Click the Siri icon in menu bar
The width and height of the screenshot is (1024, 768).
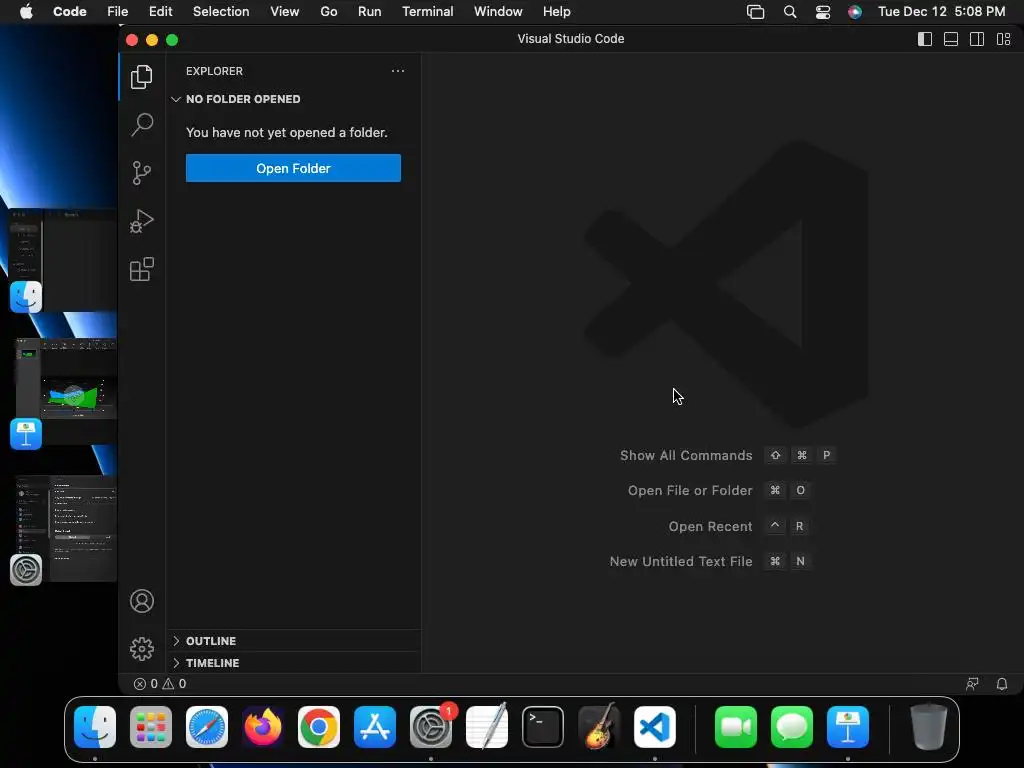pyautogui.click(x=855, y=12)
